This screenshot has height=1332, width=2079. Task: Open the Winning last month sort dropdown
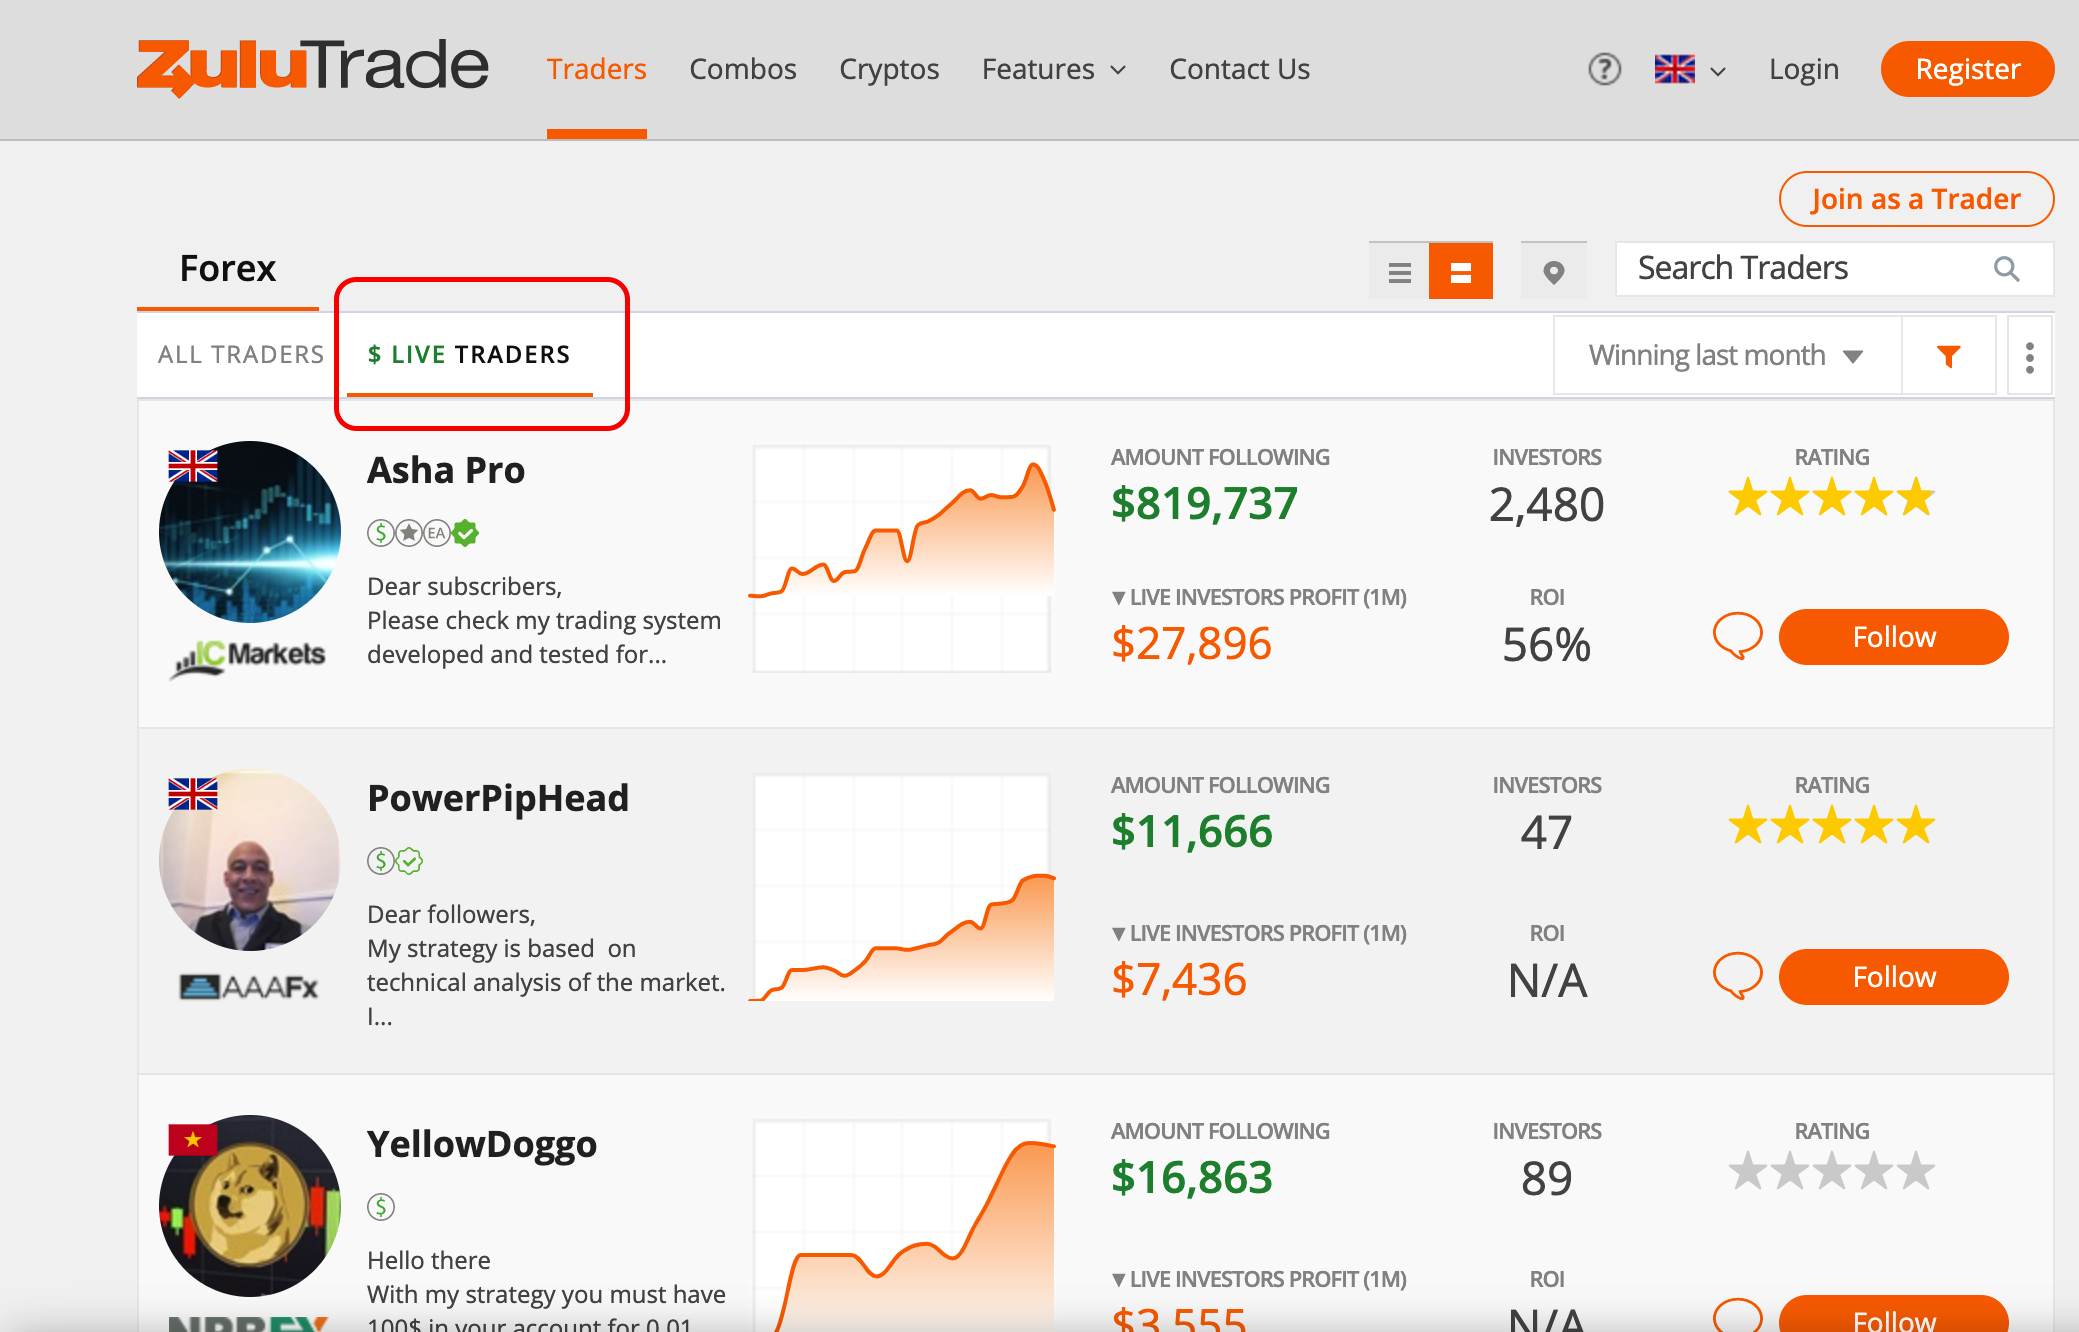coord(1727,356)
